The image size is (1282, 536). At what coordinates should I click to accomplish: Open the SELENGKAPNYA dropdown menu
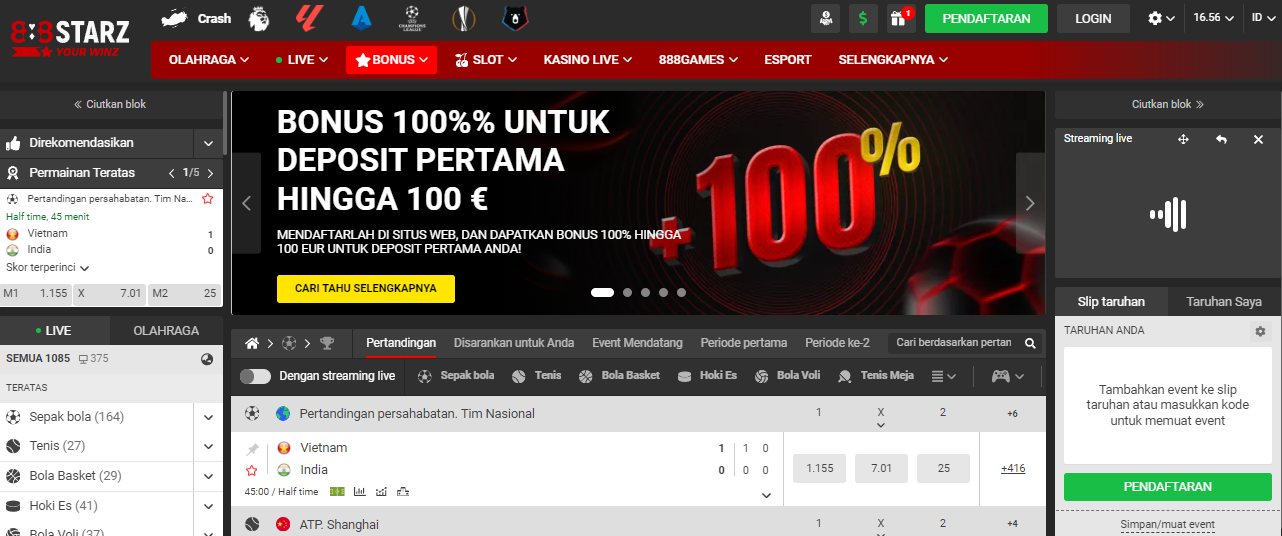point(893,60)
